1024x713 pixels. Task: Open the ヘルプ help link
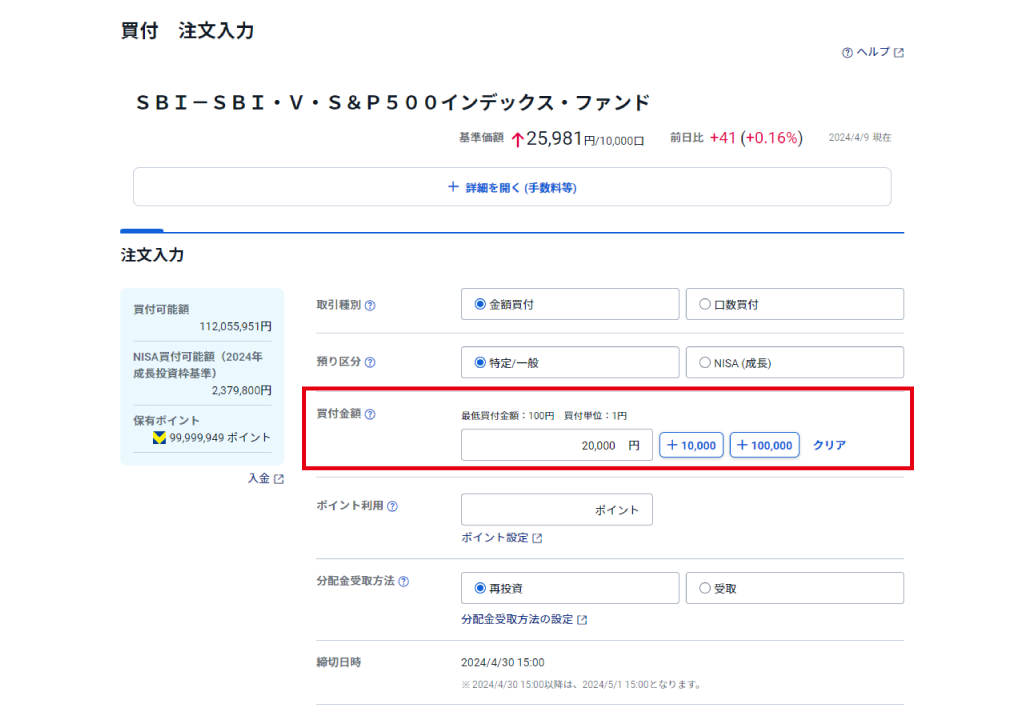click(x=873, y=52)
